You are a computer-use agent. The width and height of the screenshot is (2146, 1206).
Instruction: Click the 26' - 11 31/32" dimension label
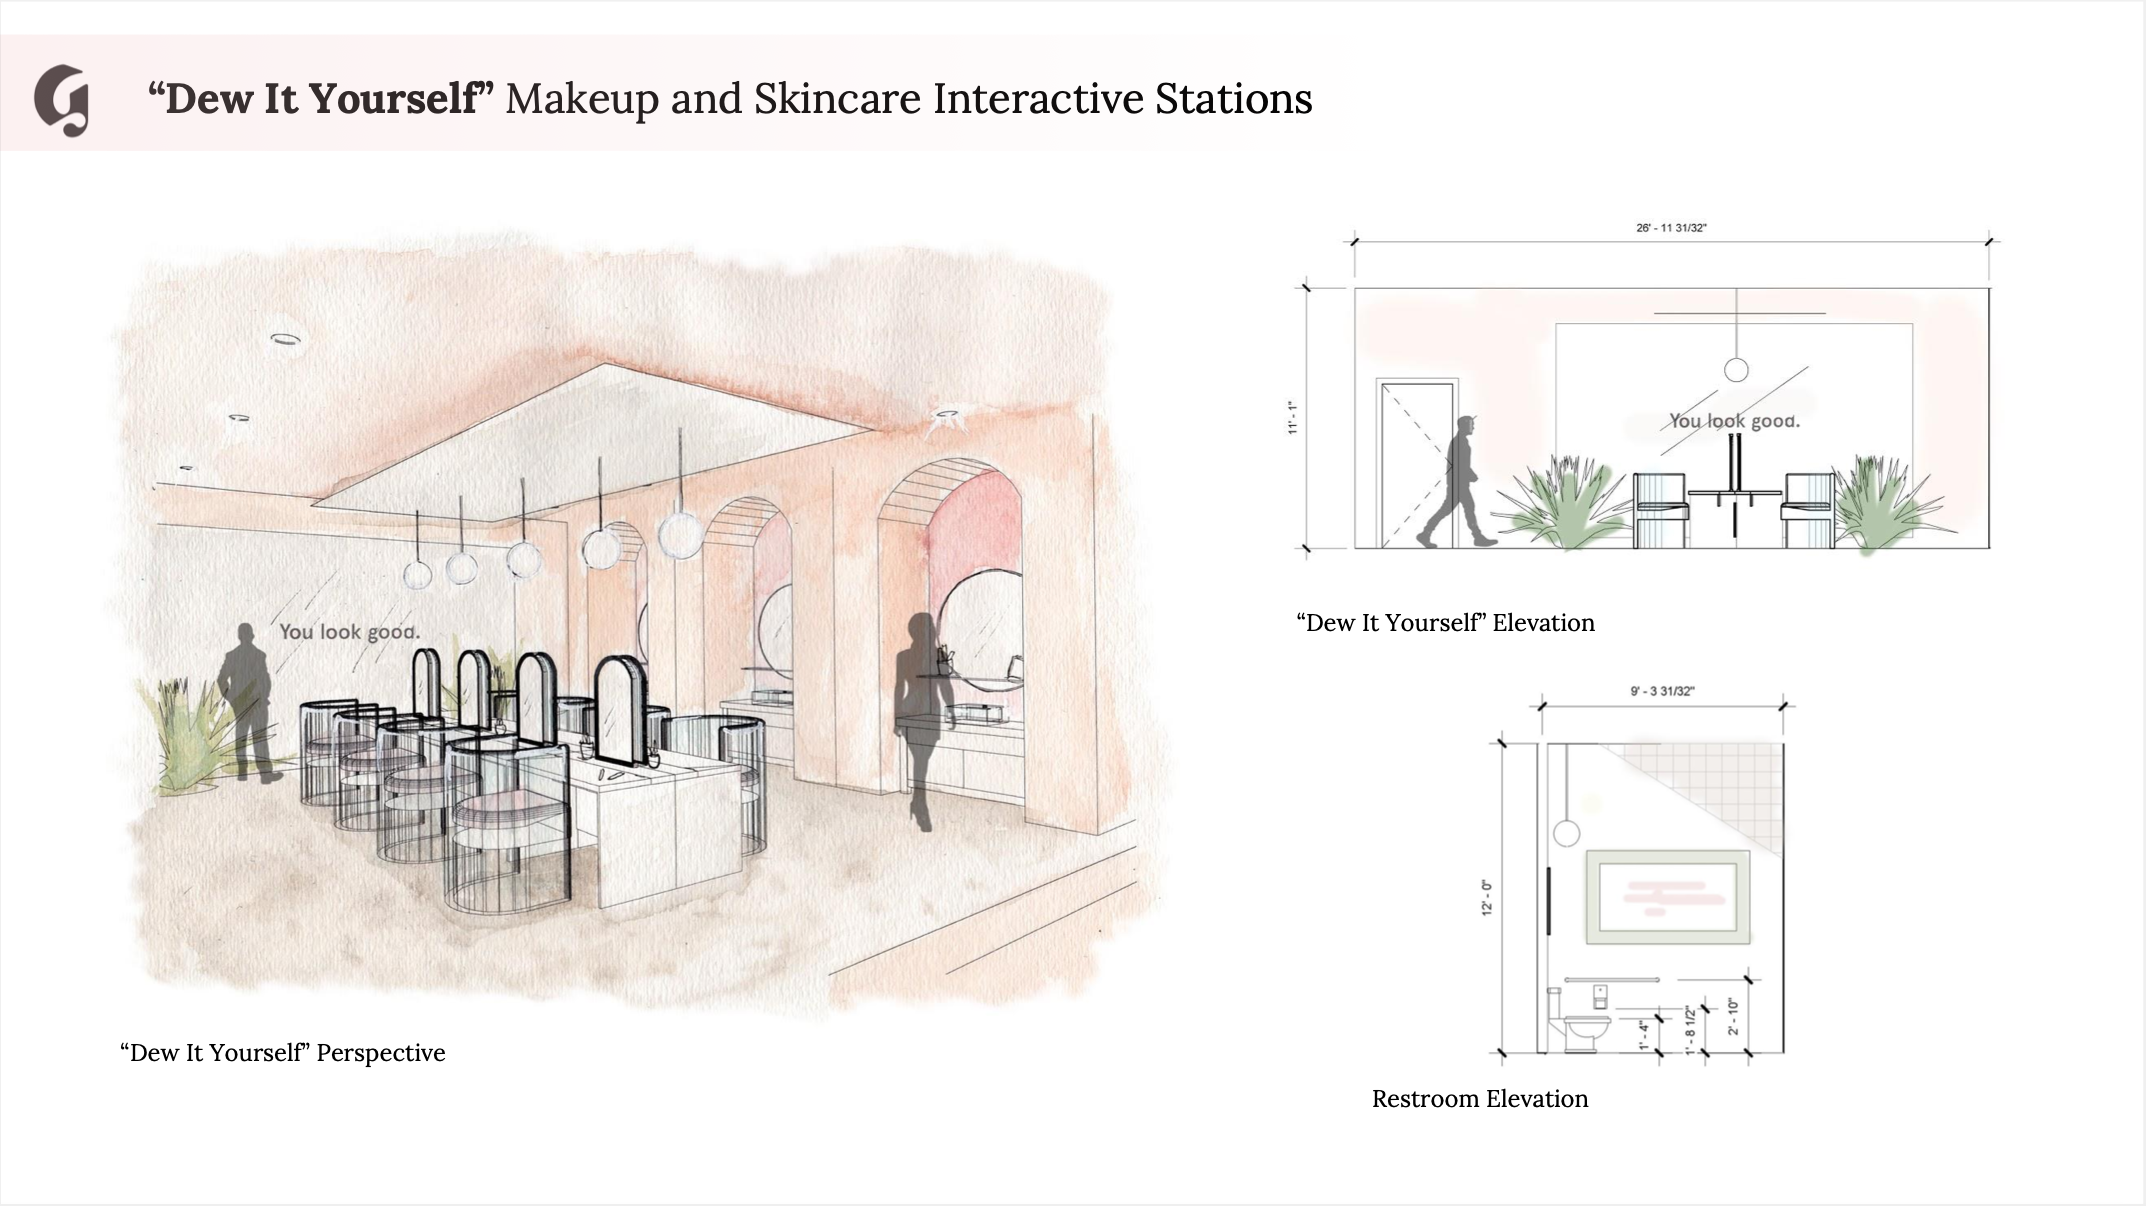[x=1671, y=228]
